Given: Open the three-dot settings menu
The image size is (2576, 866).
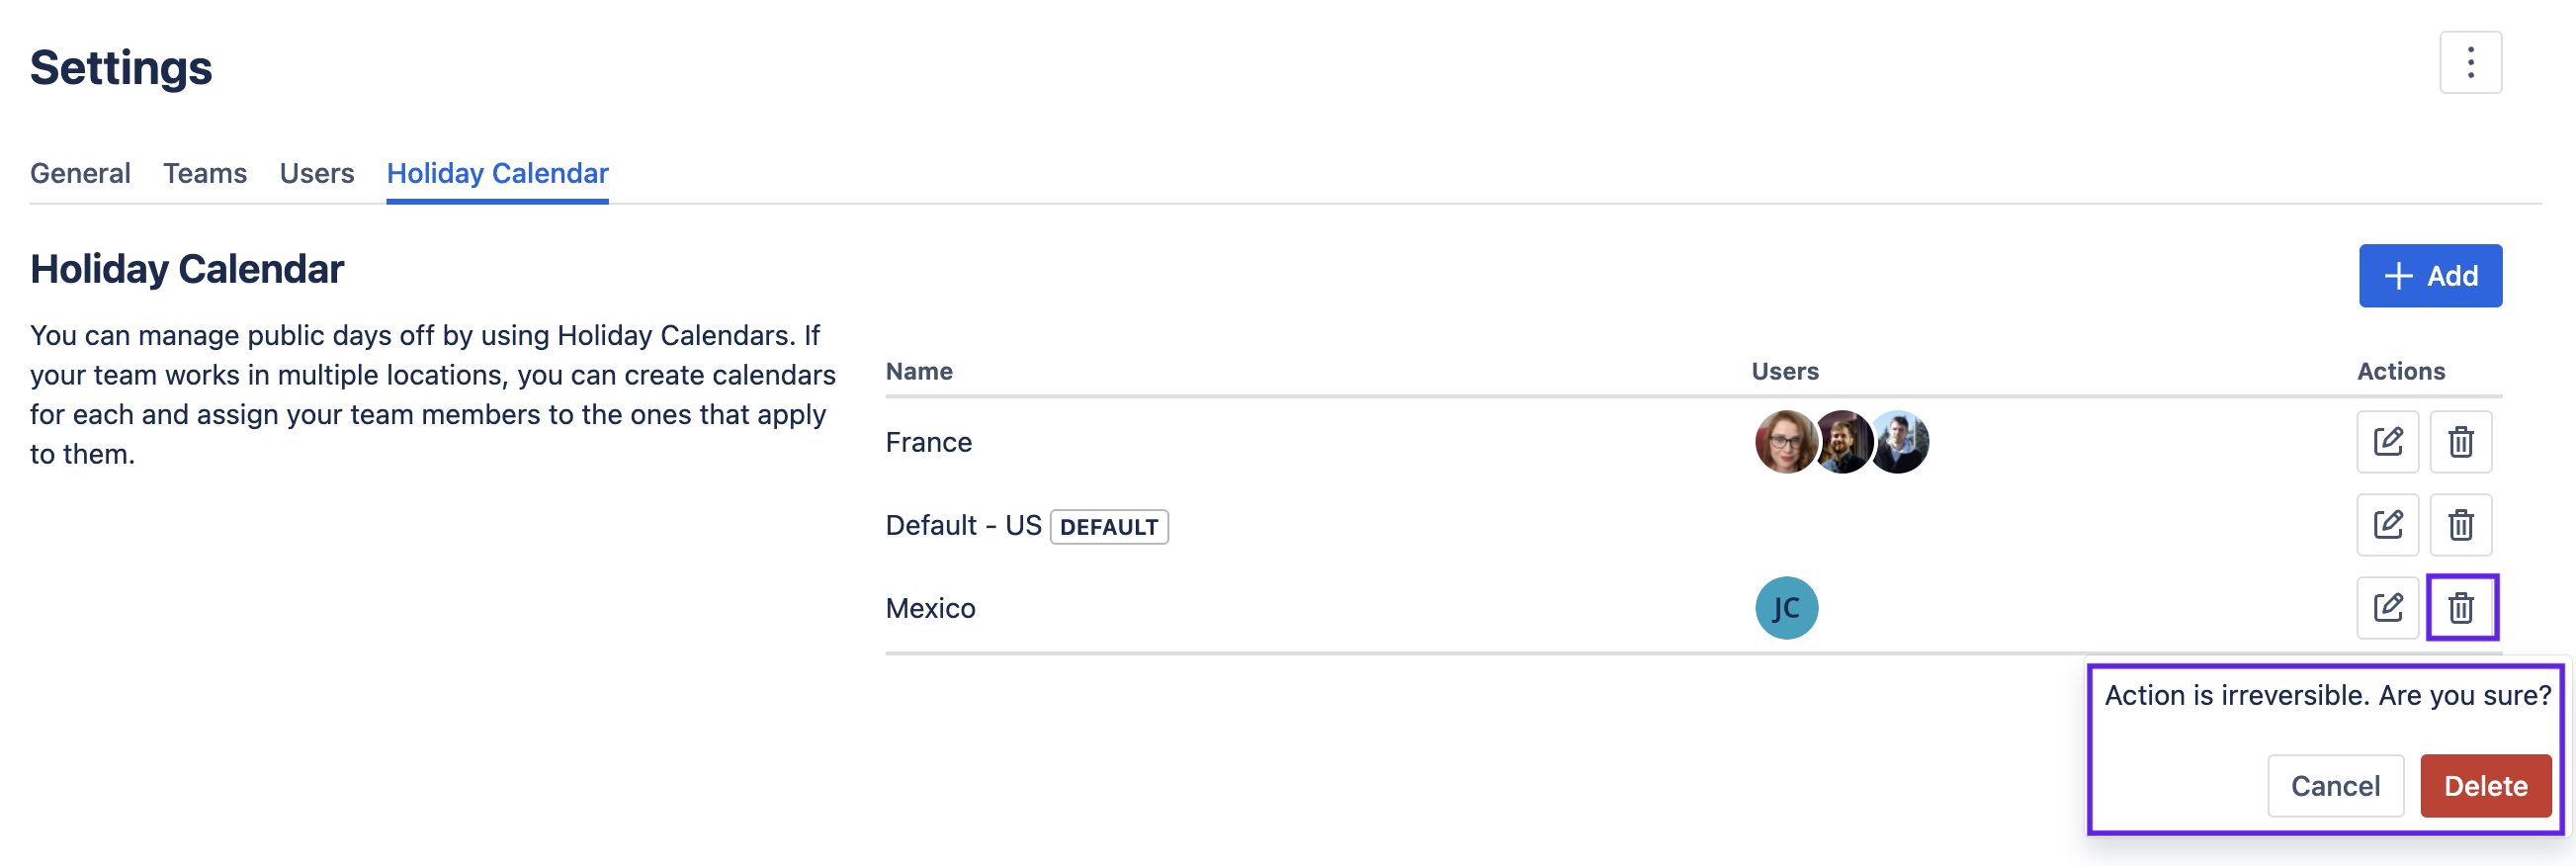Looking at the screenshot, I should pyautogui.click(x=2470, y=63).
